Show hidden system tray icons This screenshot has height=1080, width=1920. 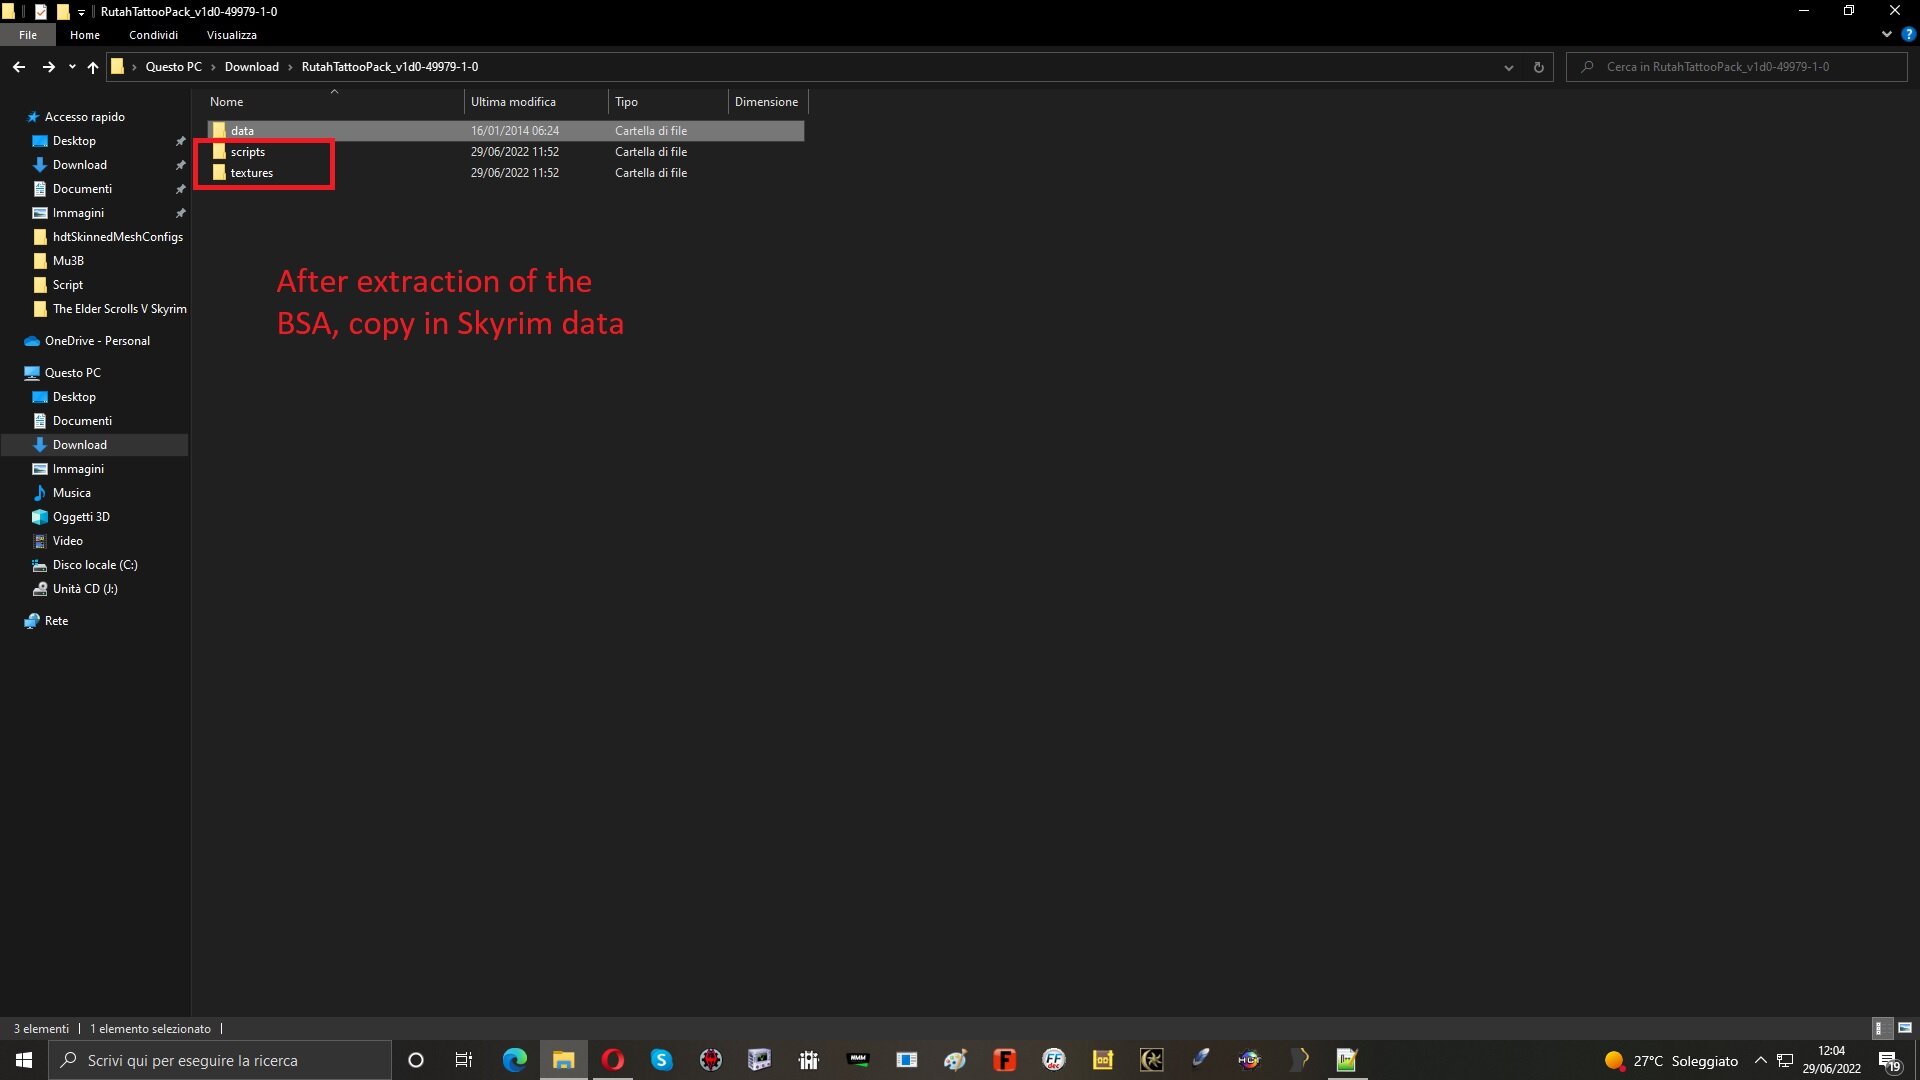[1760, 1060]
